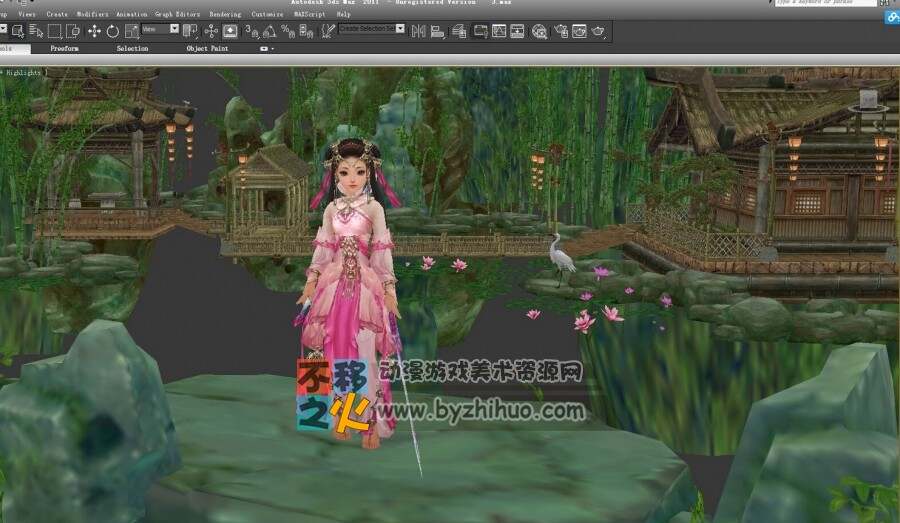
Task: Open the Rendering menu
Action: 225,14
